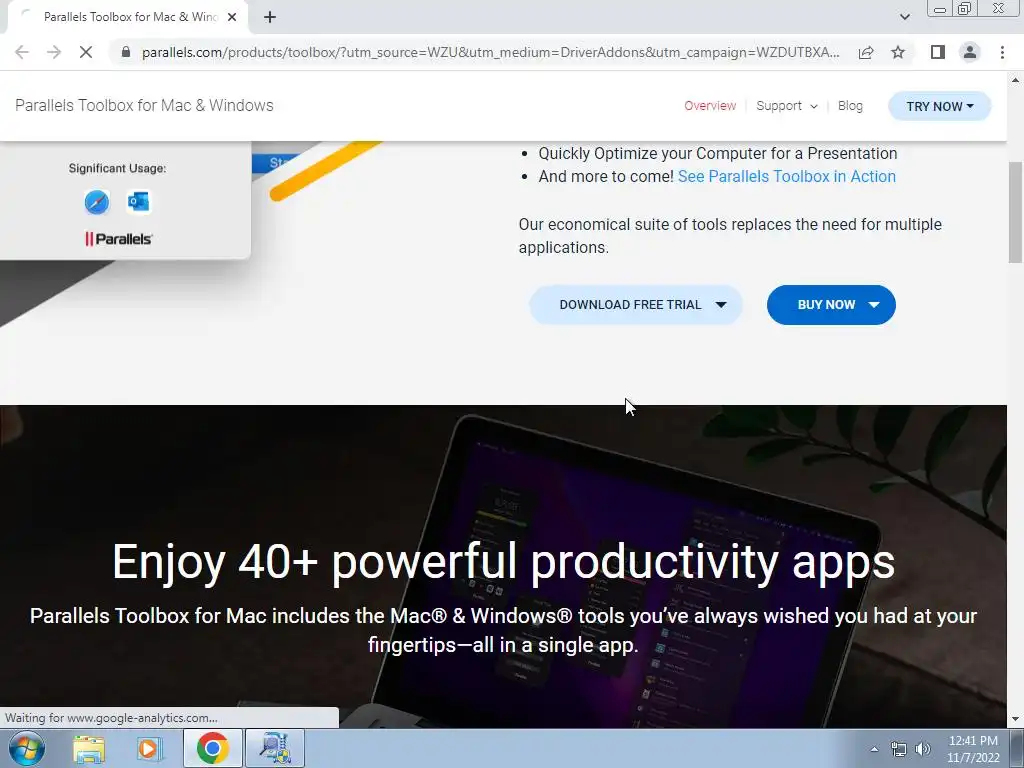Viewport: 1024px width, 768px height.
Task: Click scrollbar down arrow
Action: [1015, 719]
